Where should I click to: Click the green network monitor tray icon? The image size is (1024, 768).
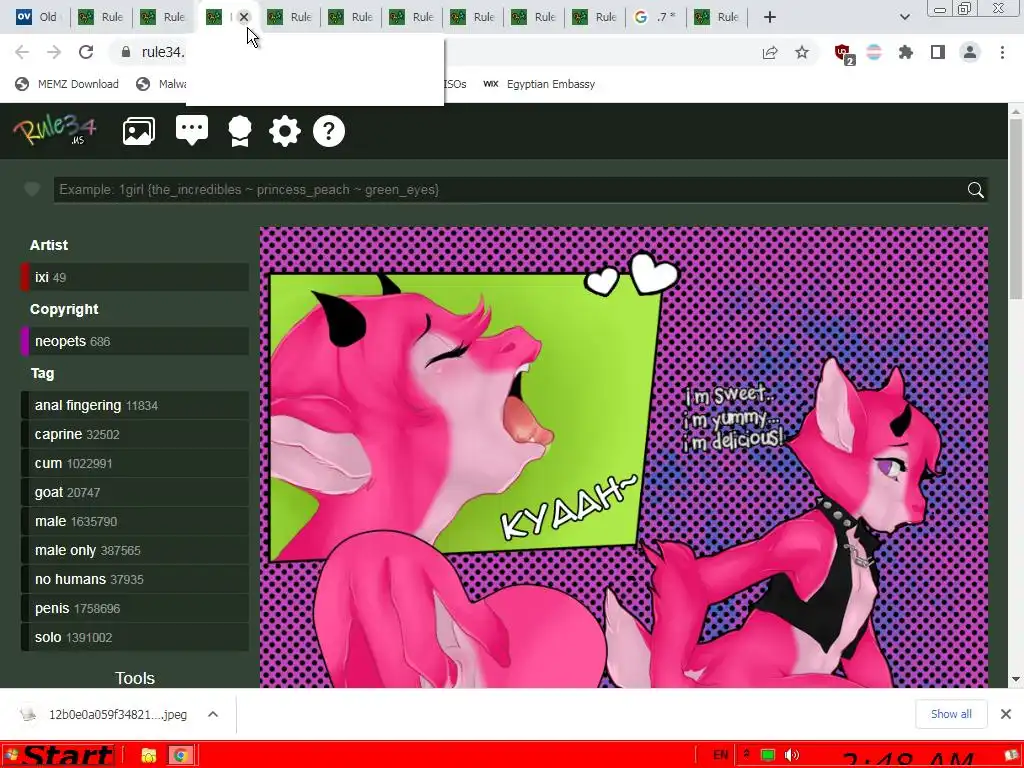click(767, 756)
